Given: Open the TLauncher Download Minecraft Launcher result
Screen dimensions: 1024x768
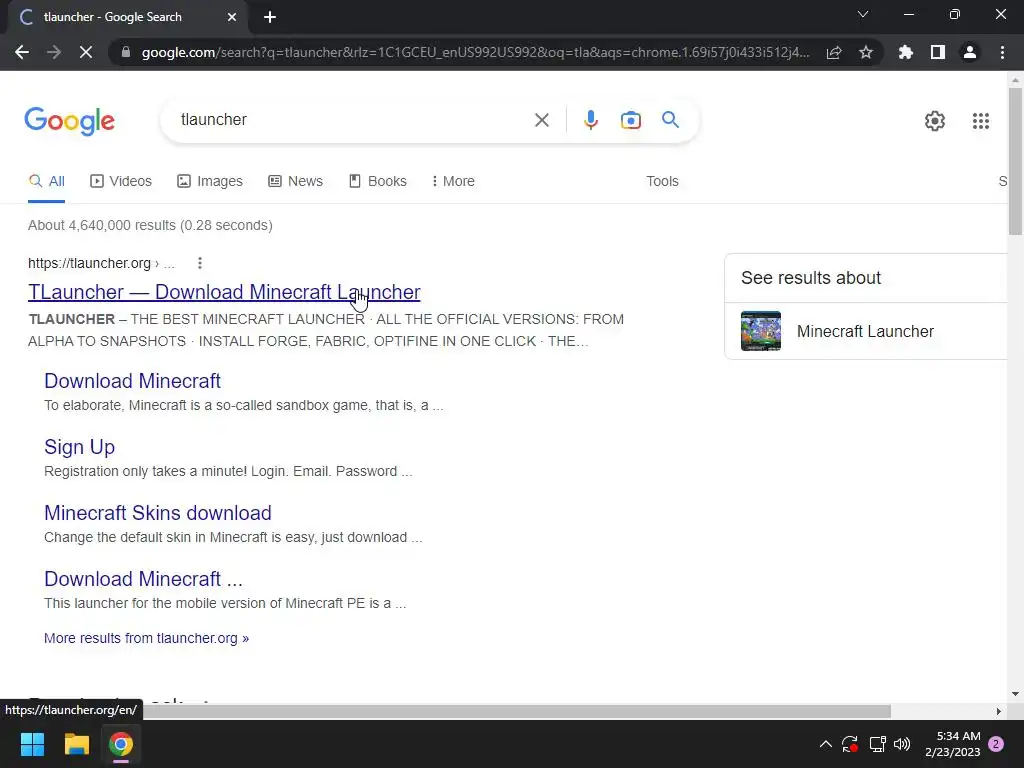Looking at the screenshot, I should (x=224, y=292).
